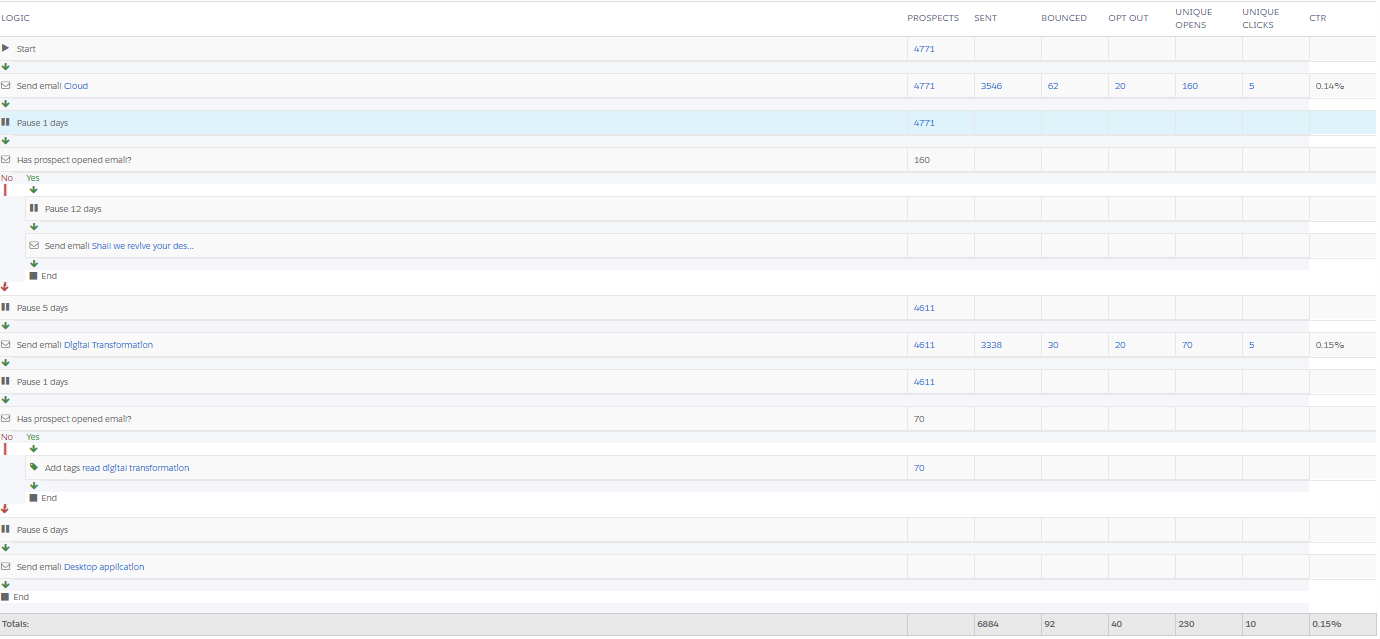Image resolution: width=1380 pixels, height=639 pixels.
Task: Open the Digital Transformation email link
Action: (108, 345)
